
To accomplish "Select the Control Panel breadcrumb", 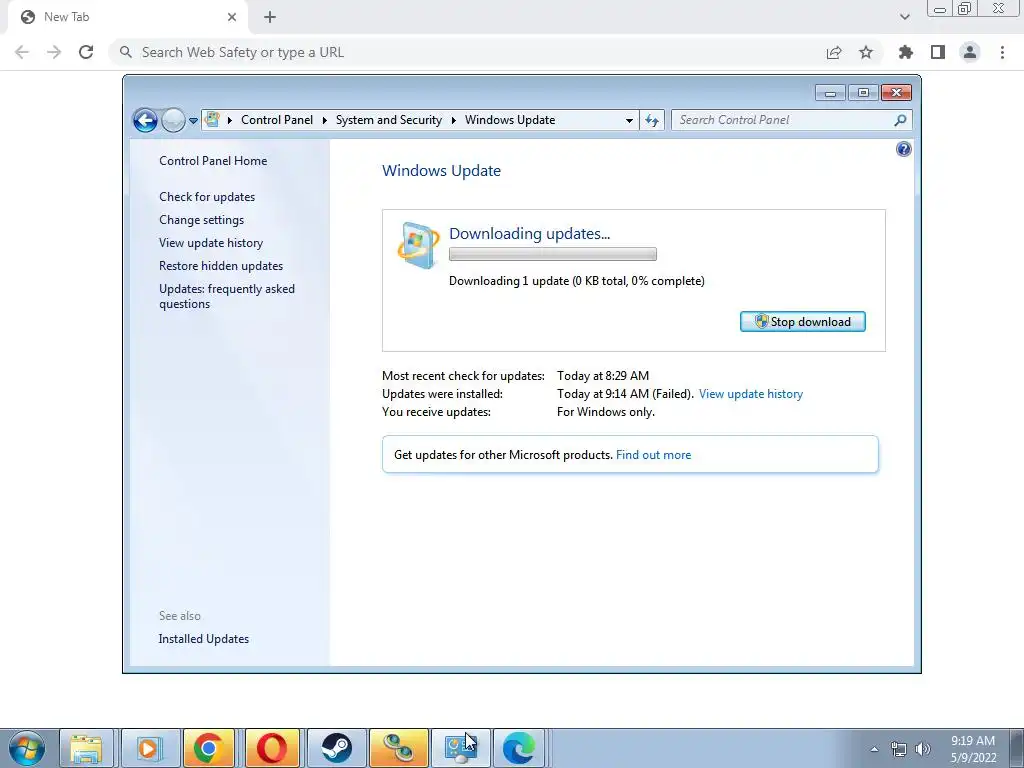I will click(277, 120).
